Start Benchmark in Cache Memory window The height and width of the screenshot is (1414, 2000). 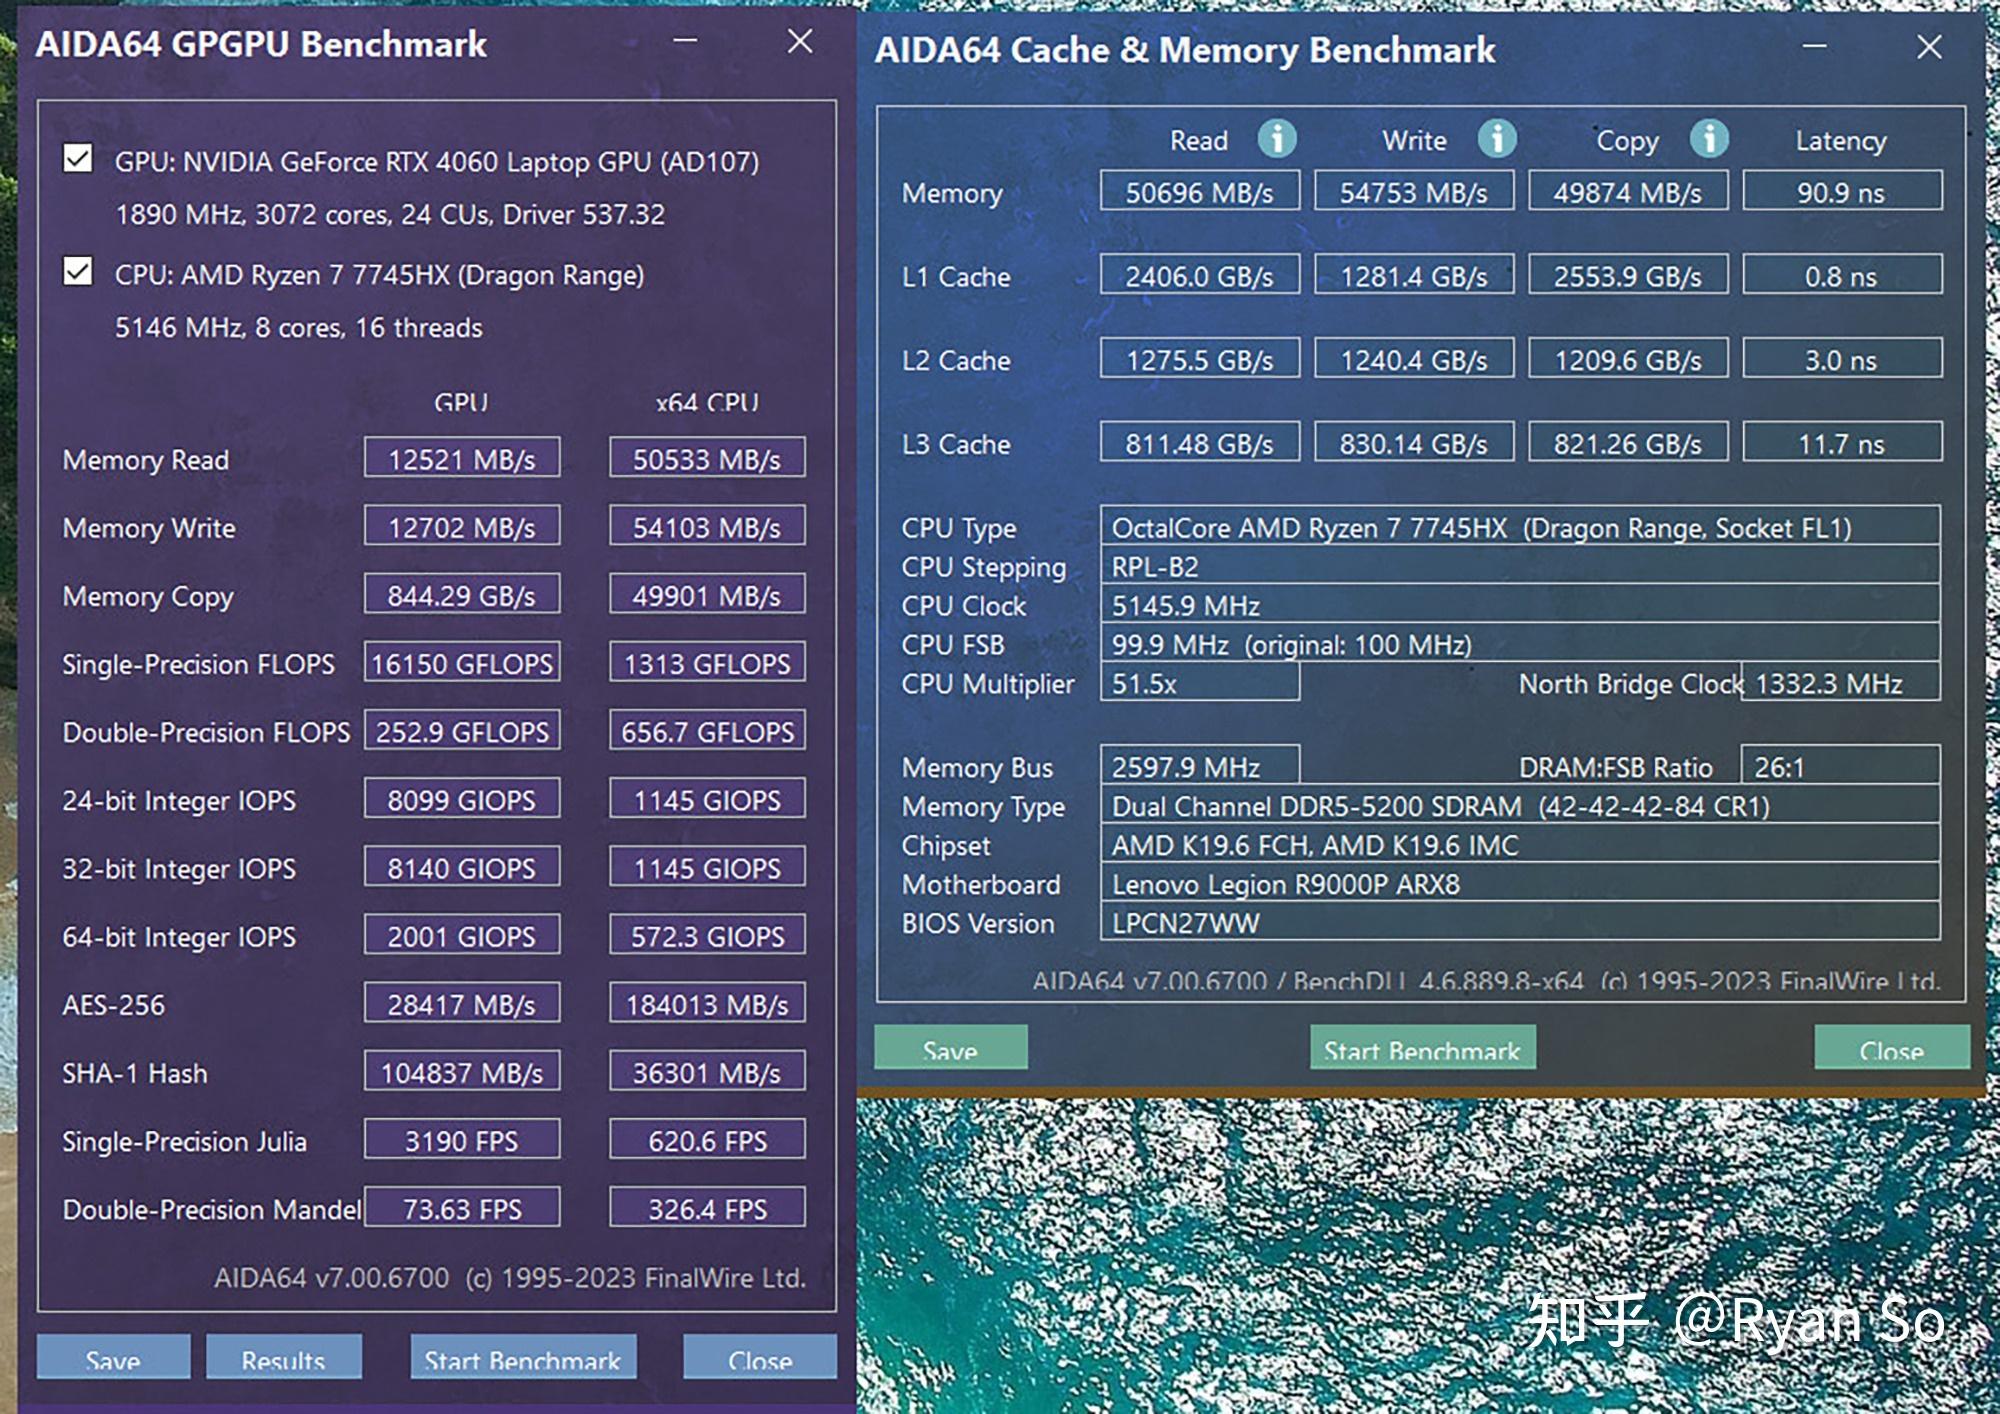tap(1419, 1048)
